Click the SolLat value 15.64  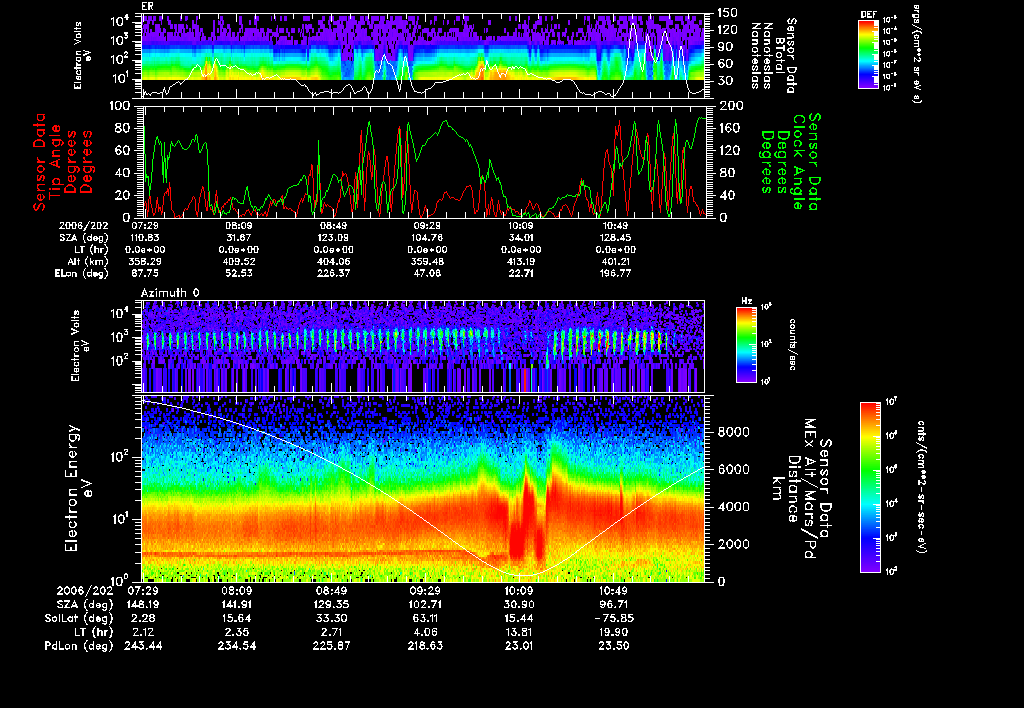pos(237,618)
